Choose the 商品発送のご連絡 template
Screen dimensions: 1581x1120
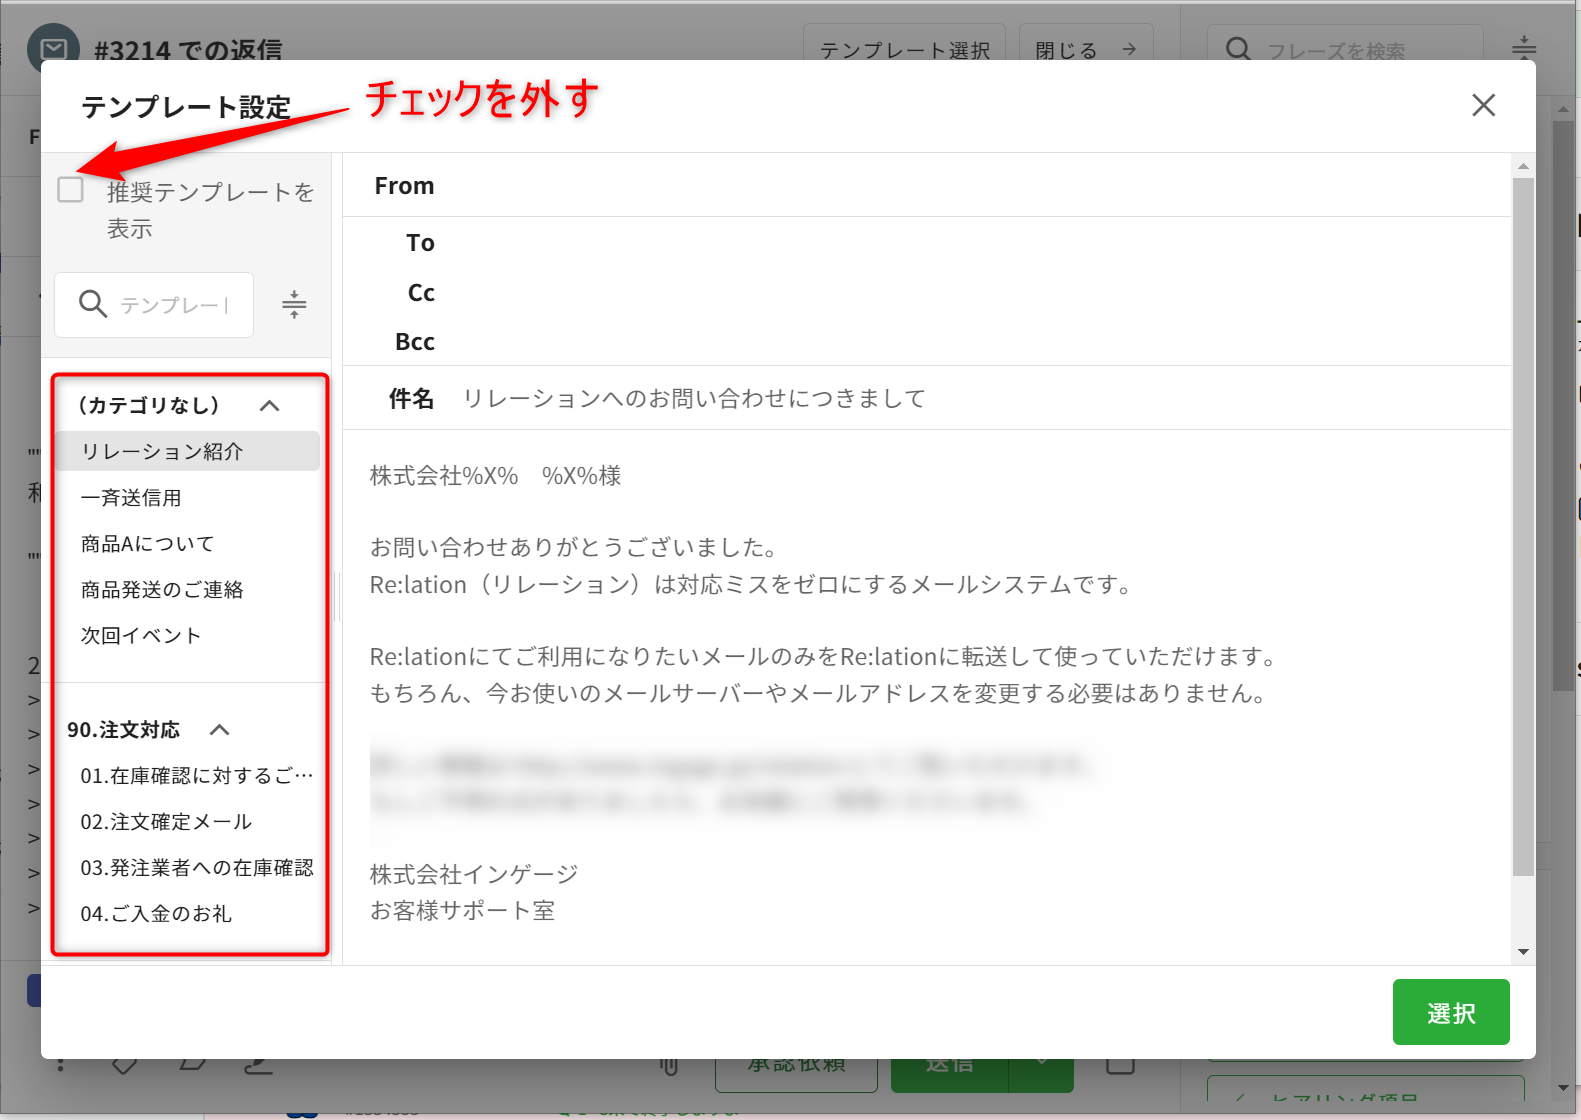[x=162, y=589]
